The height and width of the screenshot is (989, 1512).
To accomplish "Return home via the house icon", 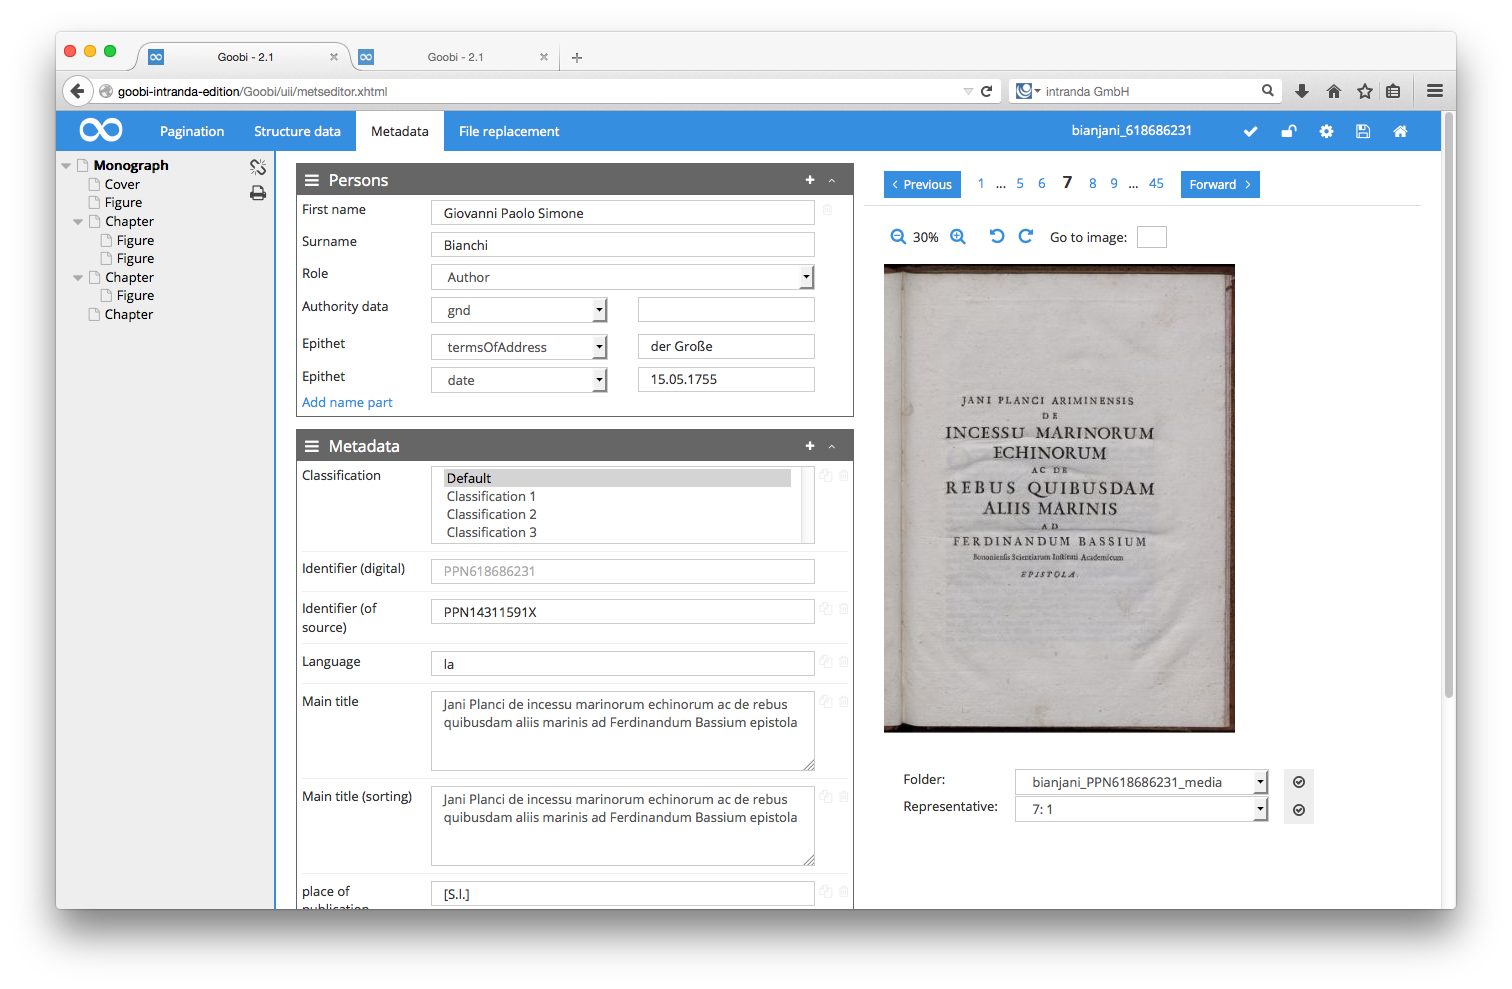I will click(x=1400, y=130).
